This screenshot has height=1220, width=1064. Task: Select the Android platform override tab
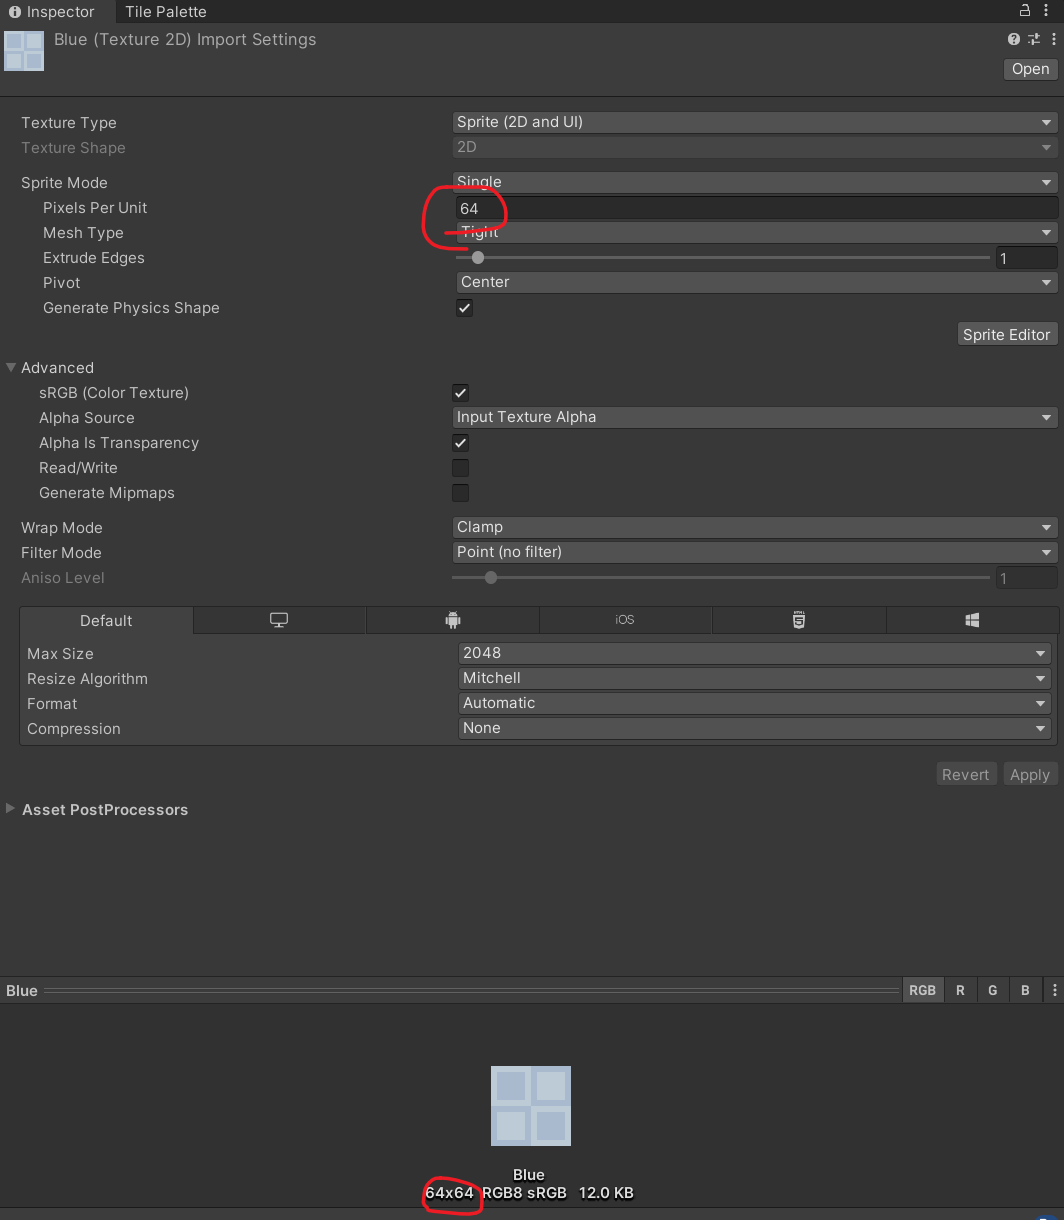coord(453,620)
